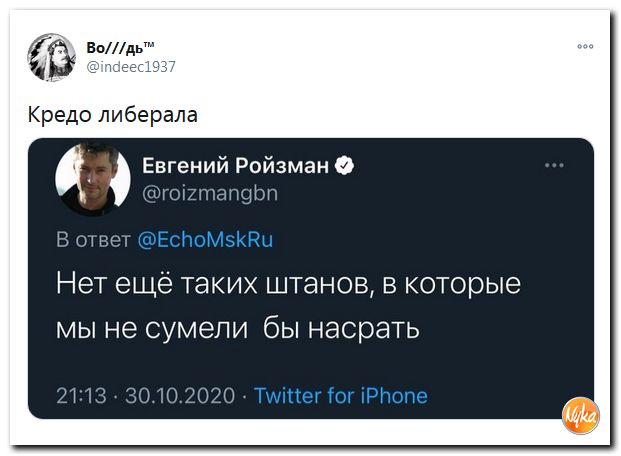Screen dimensions: 621x456
Task: Follow the @EchoMskRu mention link
Action: coord(205,240)
